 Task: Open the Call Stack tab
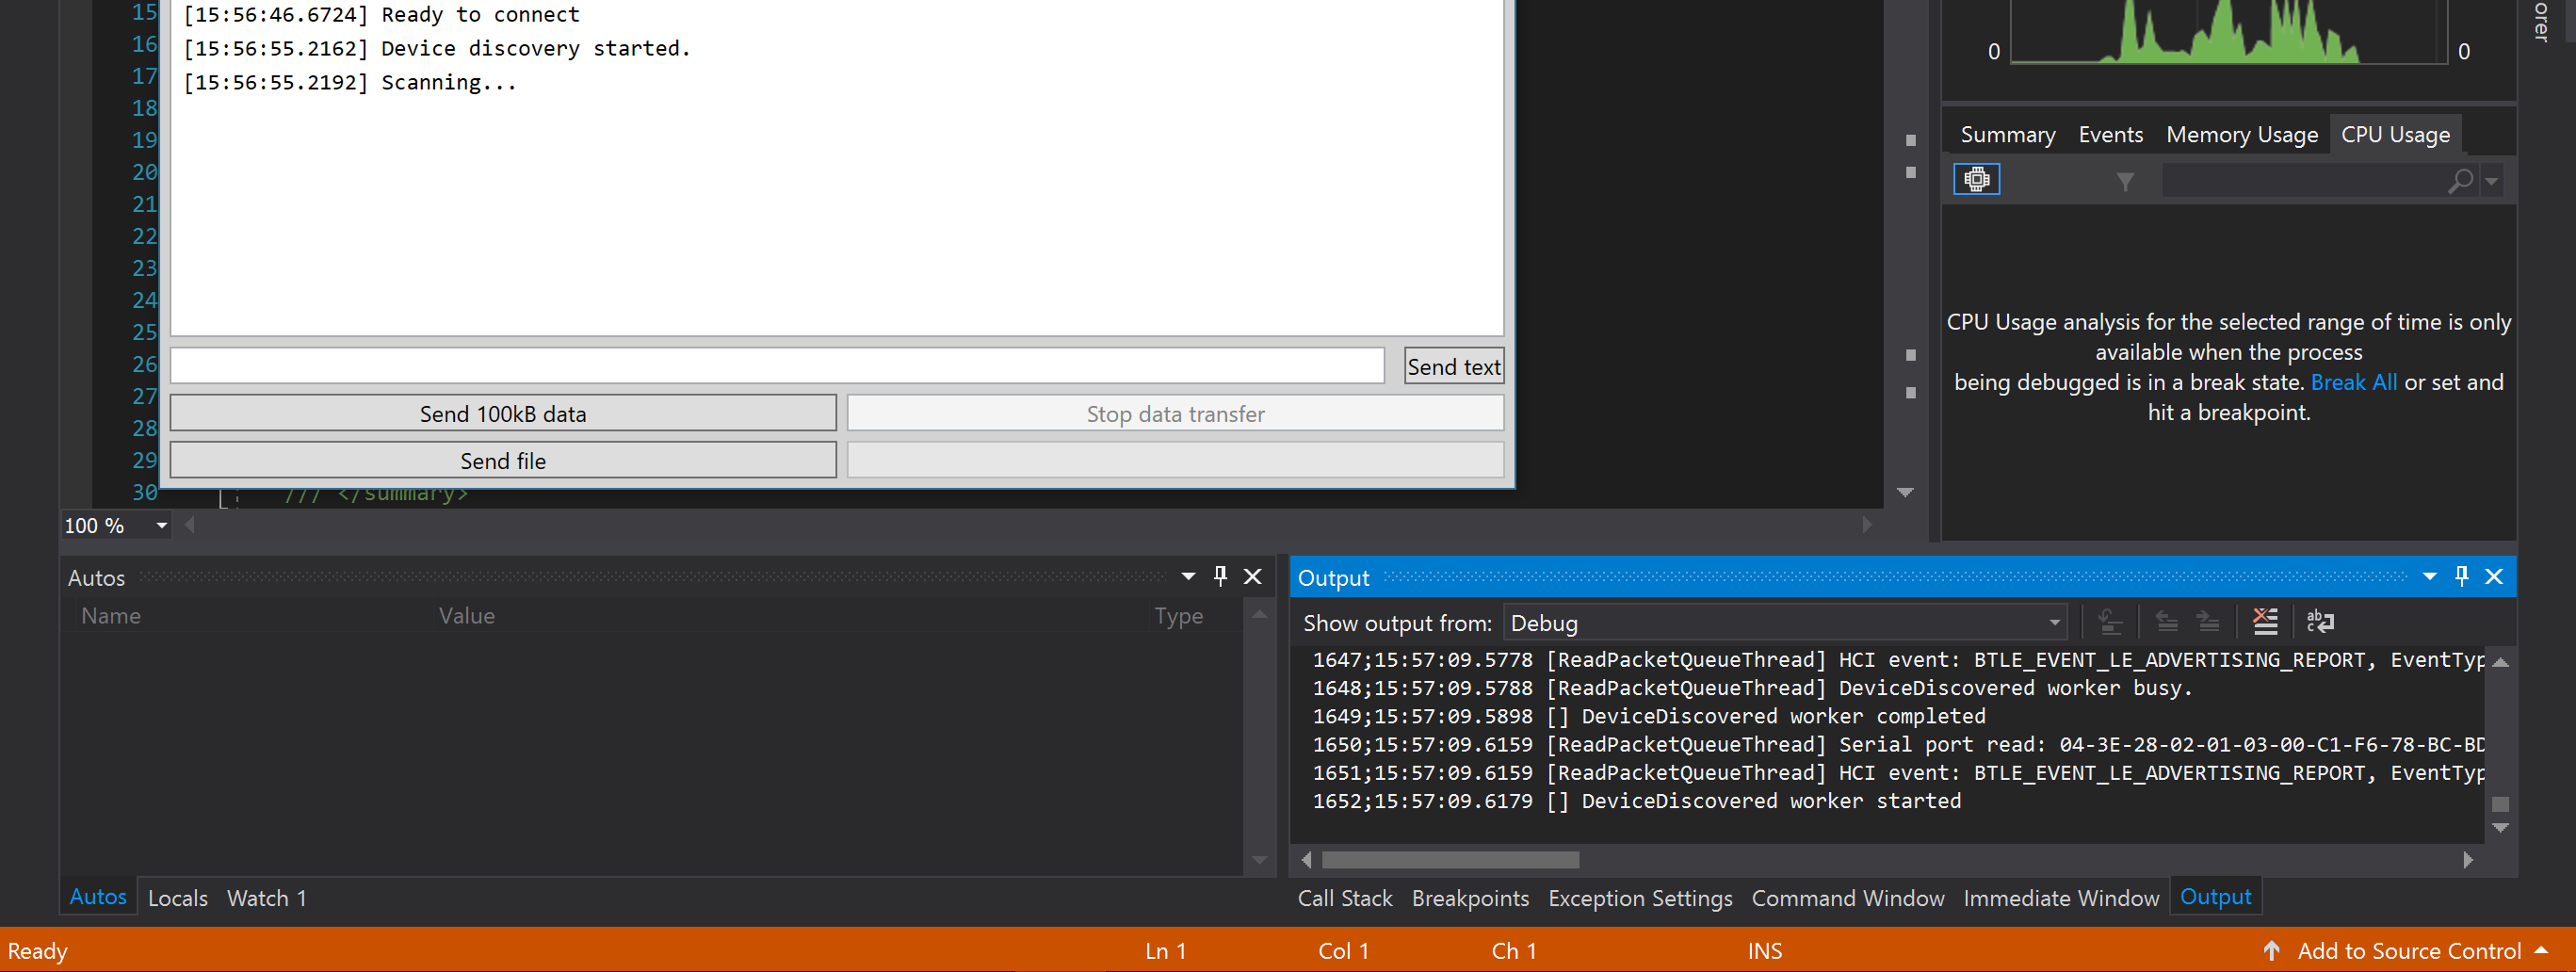[1344, 898]
